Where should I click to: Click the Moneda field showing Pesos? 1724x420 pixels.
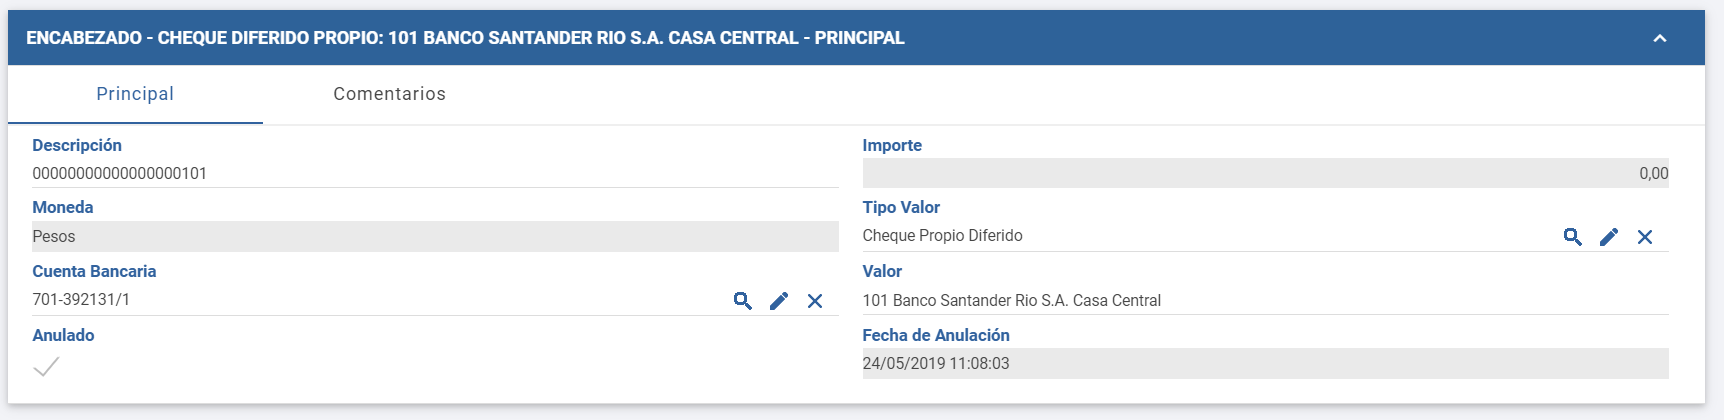coord(435,237)
